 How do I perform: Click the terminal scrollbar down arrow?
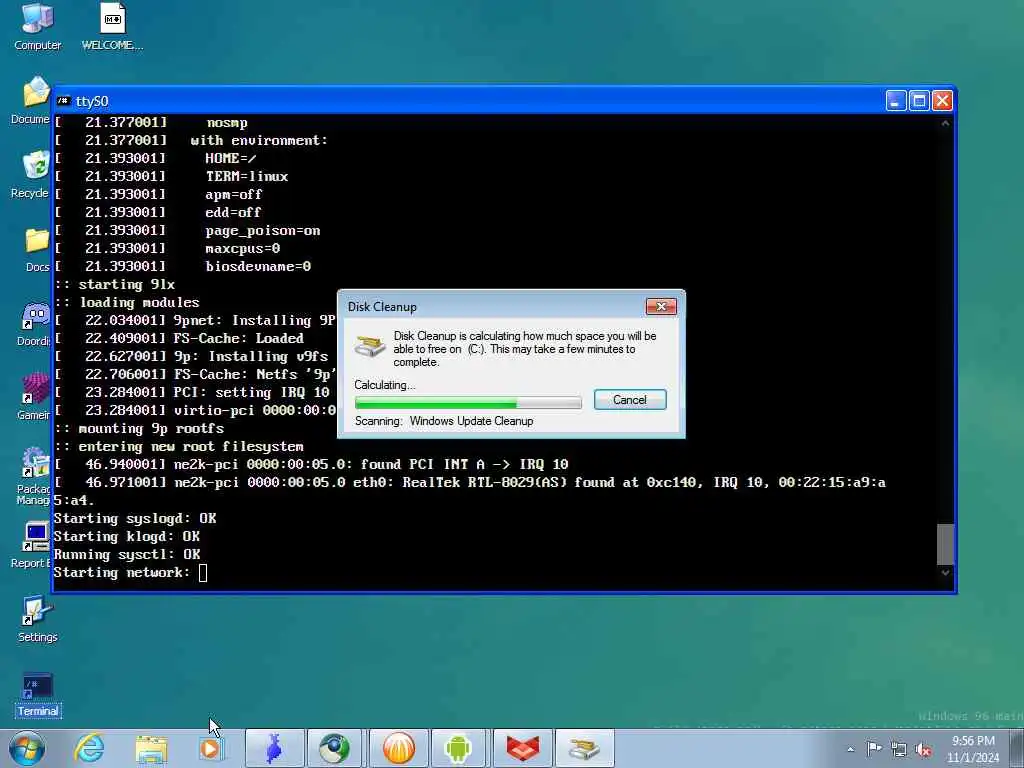945,573
